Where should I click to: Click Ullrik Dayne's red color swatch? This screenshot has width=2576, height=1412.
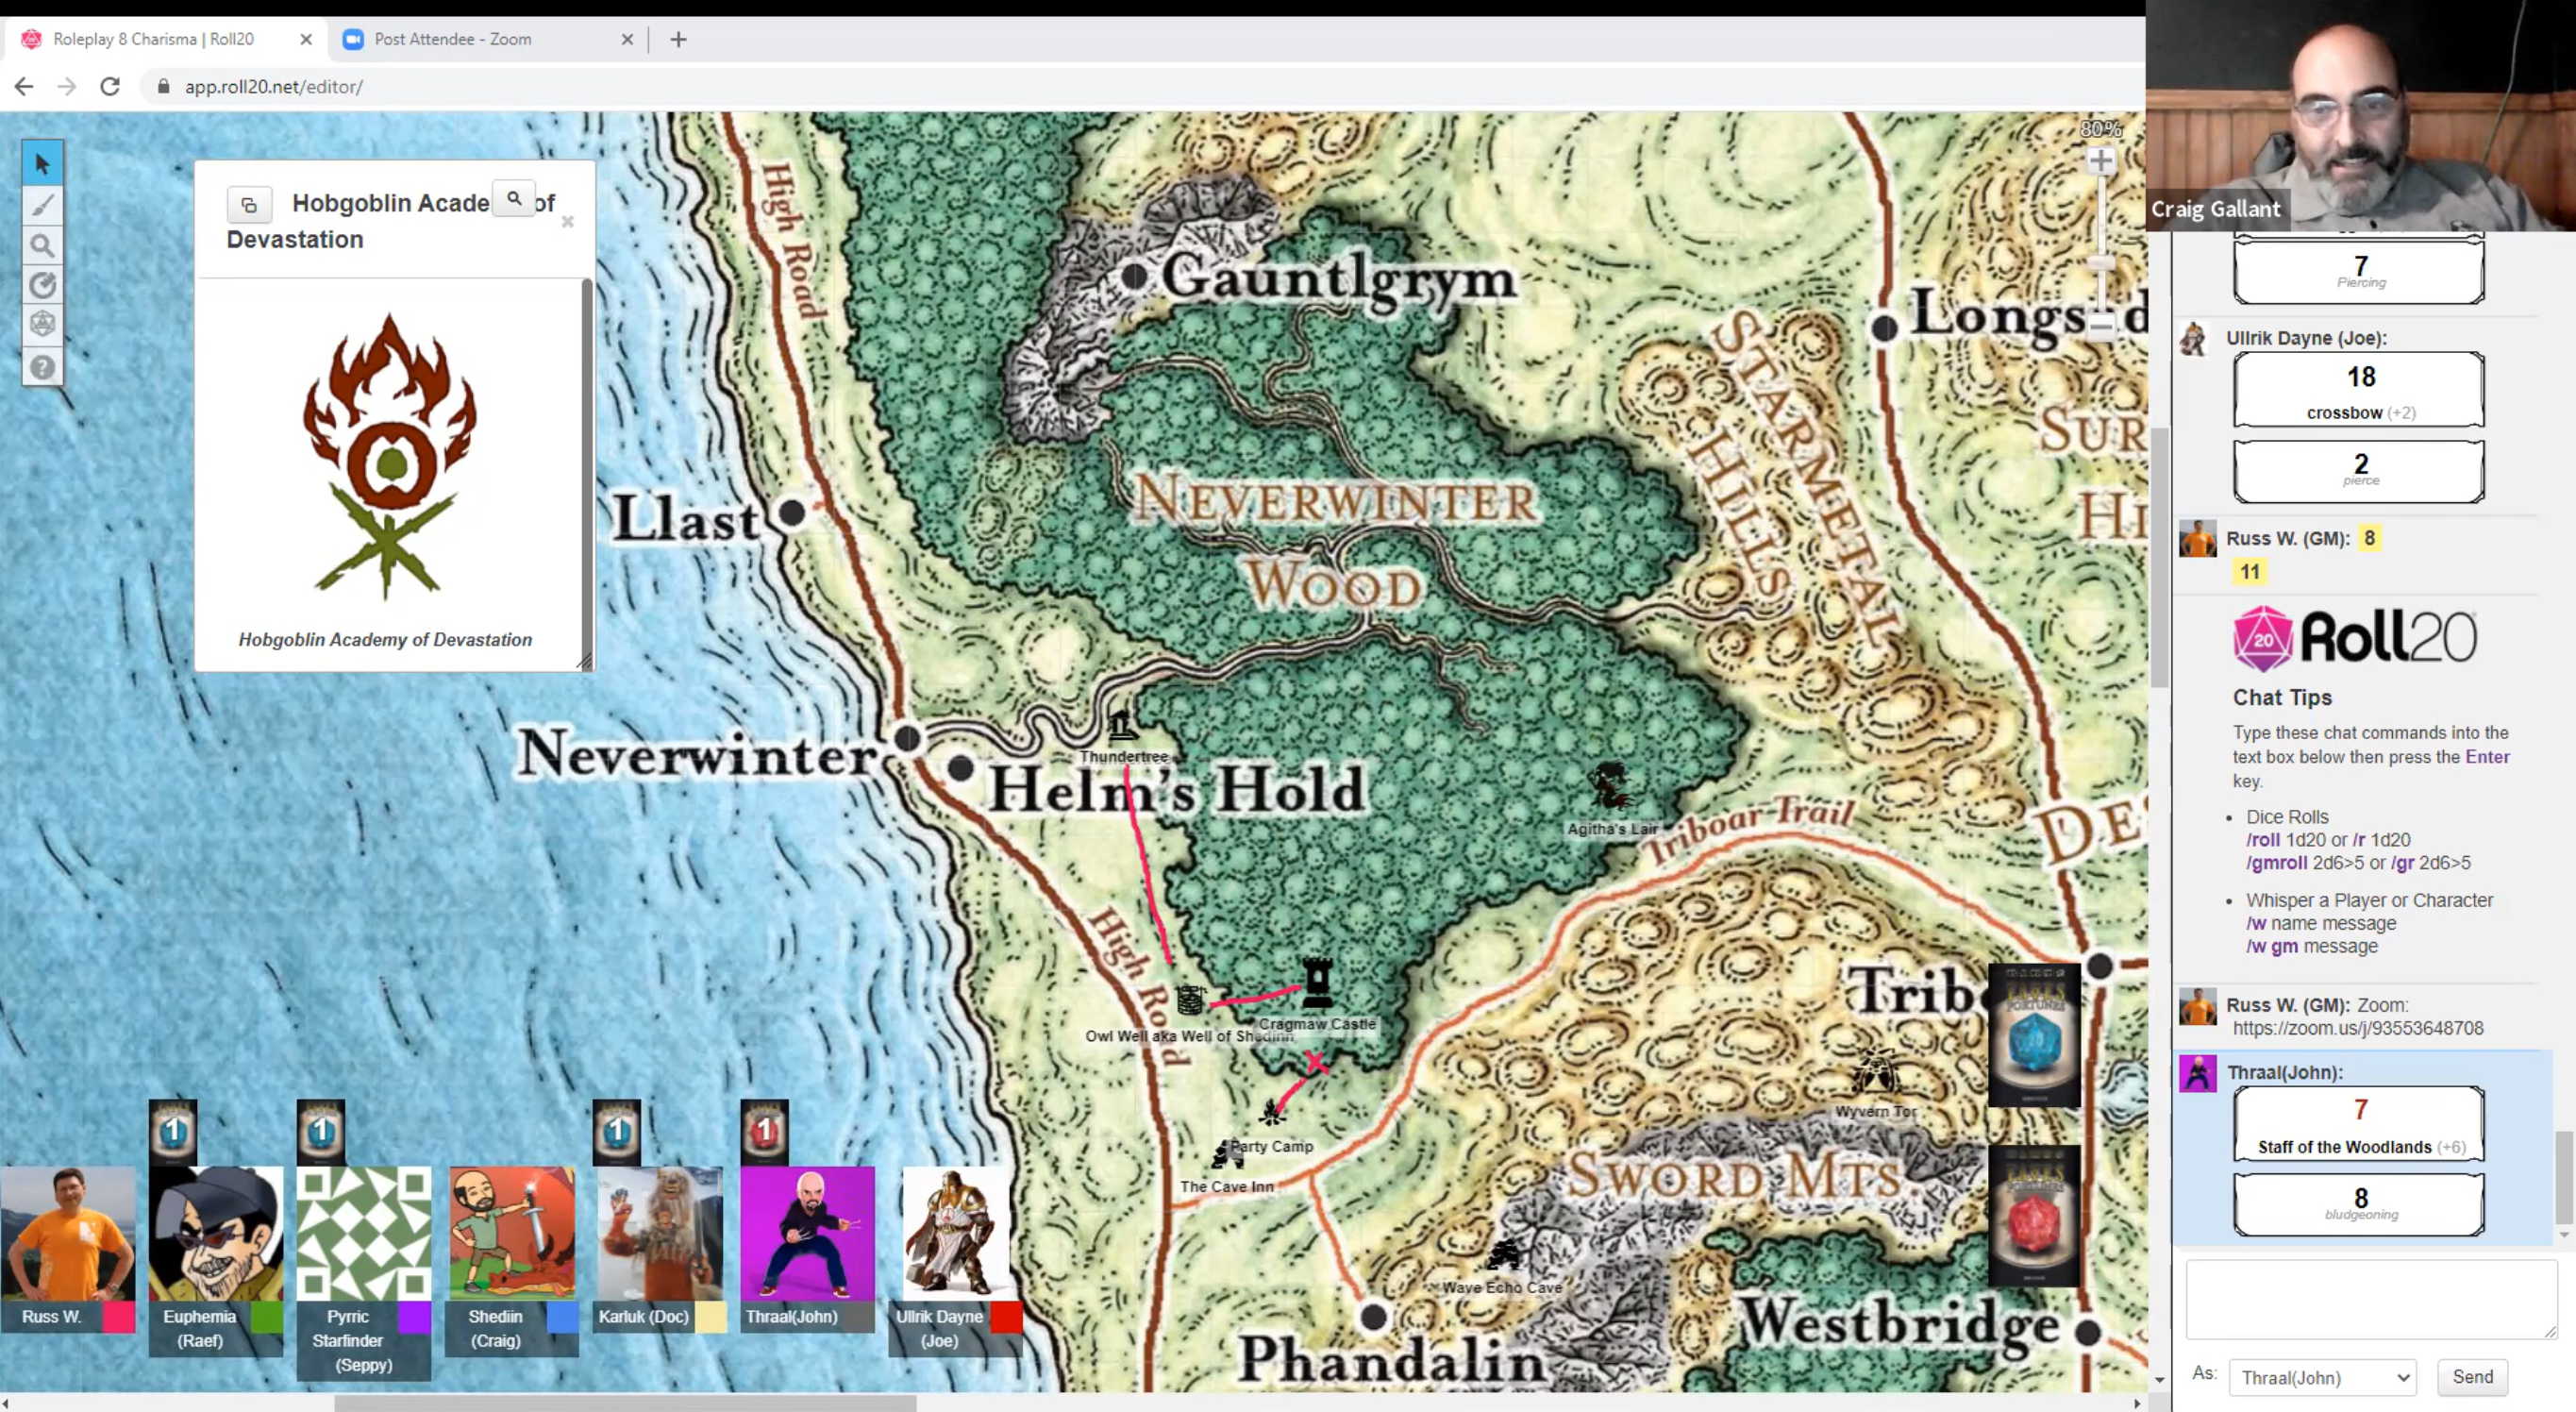point(1006,1317)
